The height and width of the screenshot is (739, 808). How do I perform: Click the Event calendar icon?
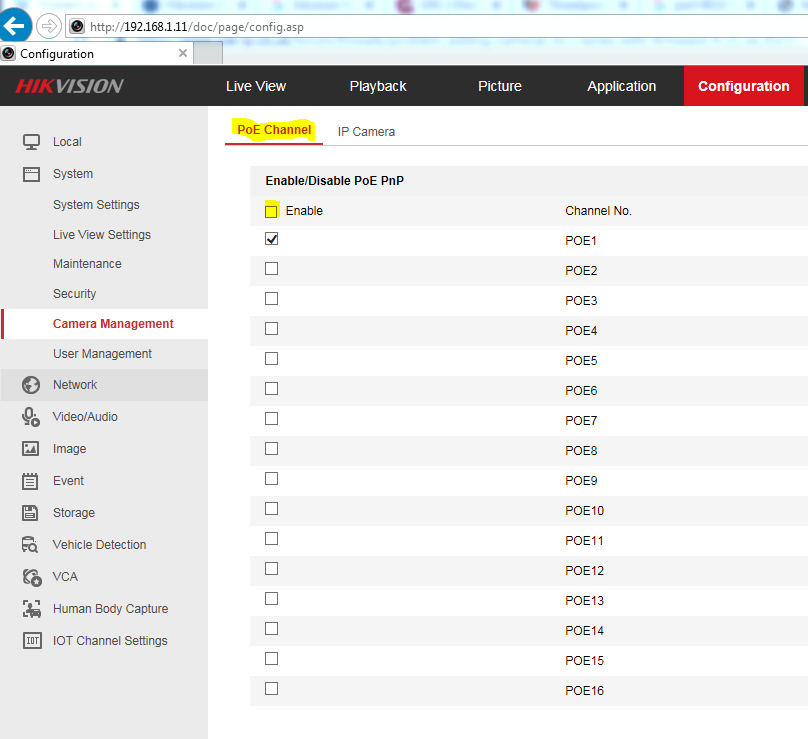coord(31,481)
